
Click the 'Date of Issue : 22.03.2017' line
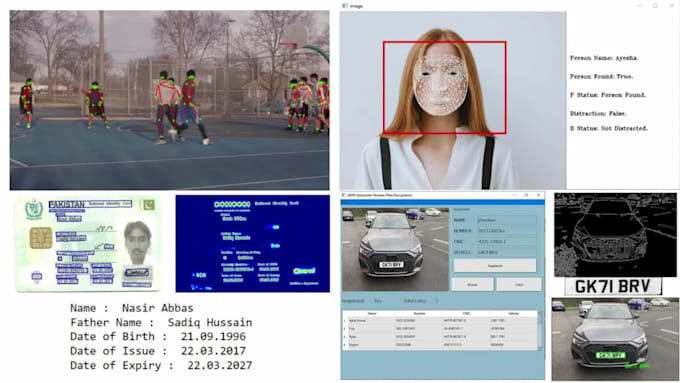pyautogui.click(x=158, y=351)
